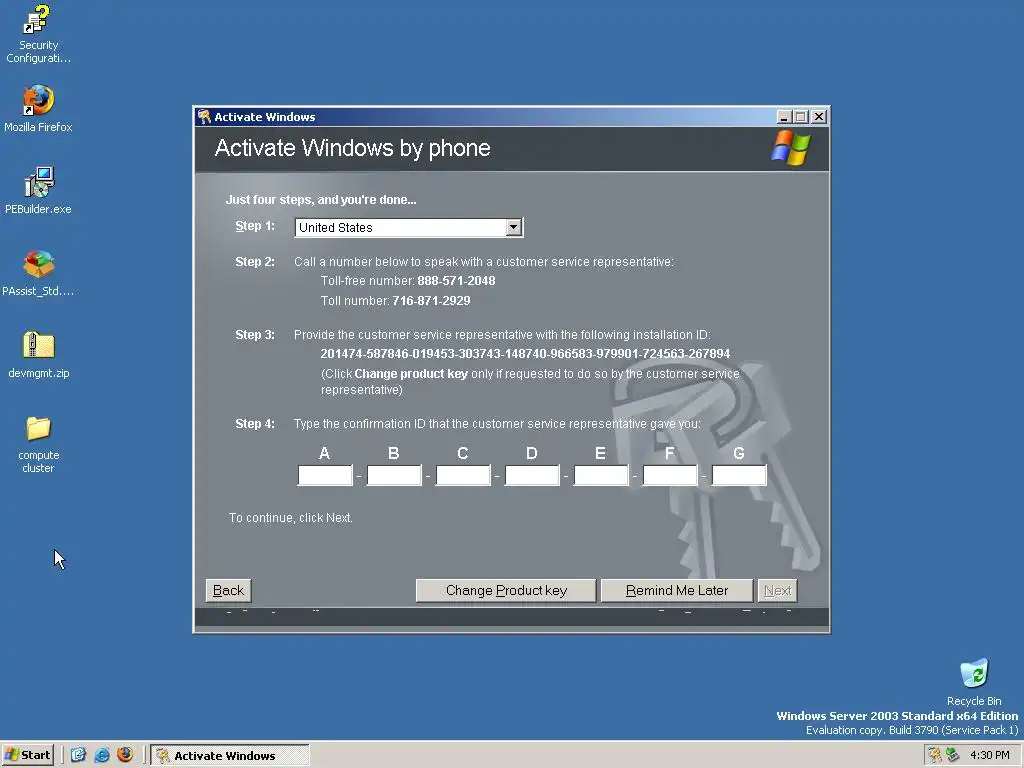Screen dimensions: 1024x768
Task: Click confirmation ID field G
Action: pyautogui.click(x=739, y=475)
